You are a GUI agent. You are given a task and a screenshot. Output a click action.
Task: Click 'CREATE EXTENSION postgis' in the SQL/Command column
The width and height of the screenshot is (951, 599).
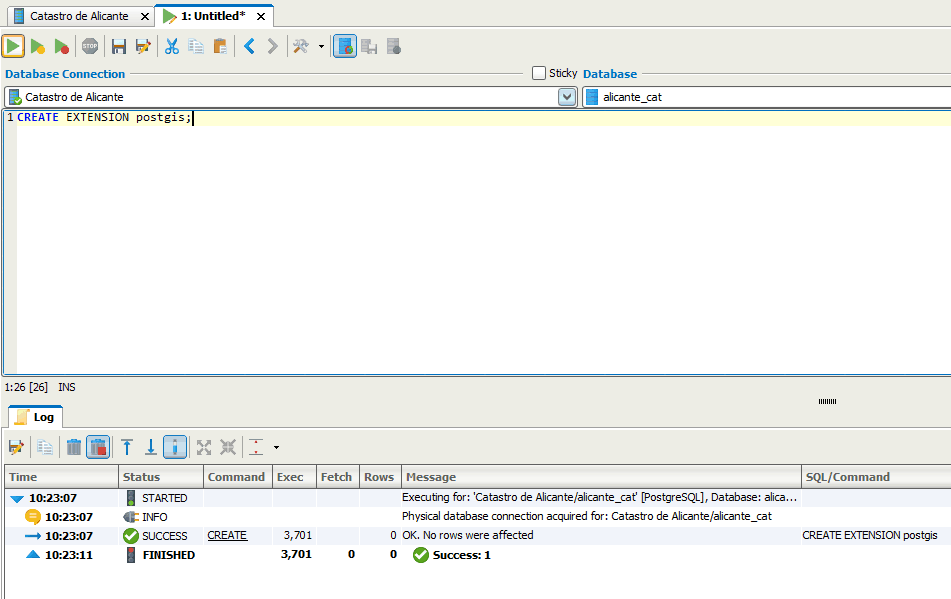(x=870, y=535)
